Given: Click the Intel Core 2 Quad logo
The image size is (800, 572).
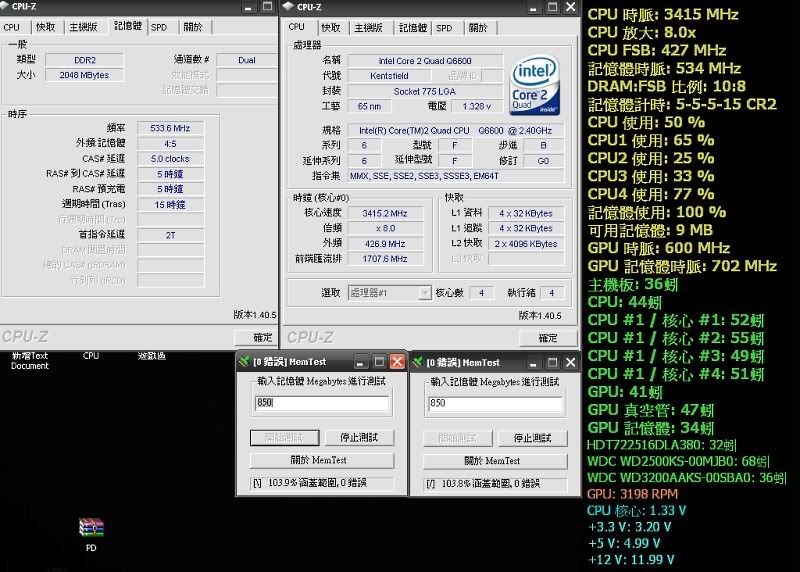Looking at the screenshot, I should click(x=535, y=85).
